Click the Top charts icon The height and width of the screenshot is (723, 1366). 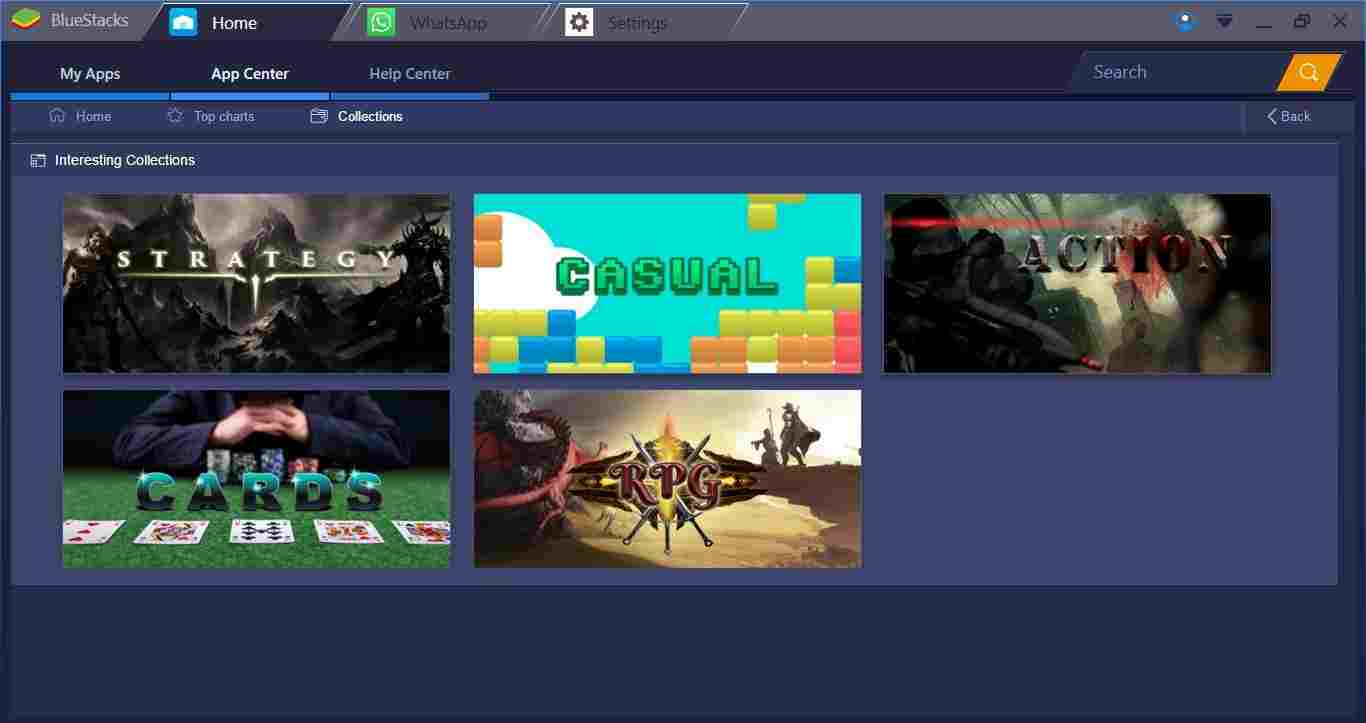coord(175,116)
